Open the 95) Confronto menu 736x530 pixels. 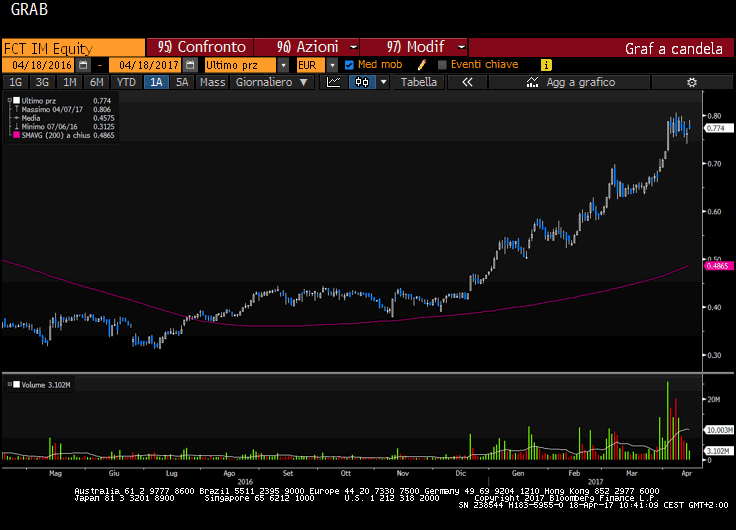(201, 47)
